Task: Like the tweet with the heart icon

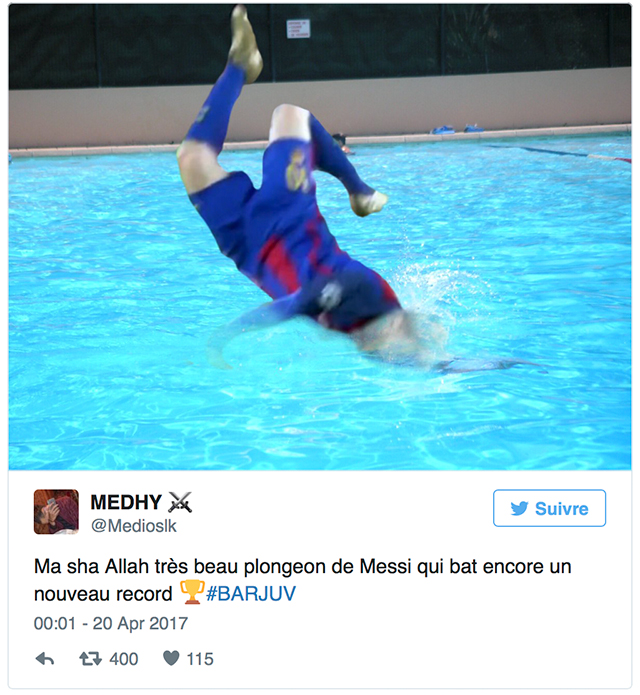Action: [171, 659]
